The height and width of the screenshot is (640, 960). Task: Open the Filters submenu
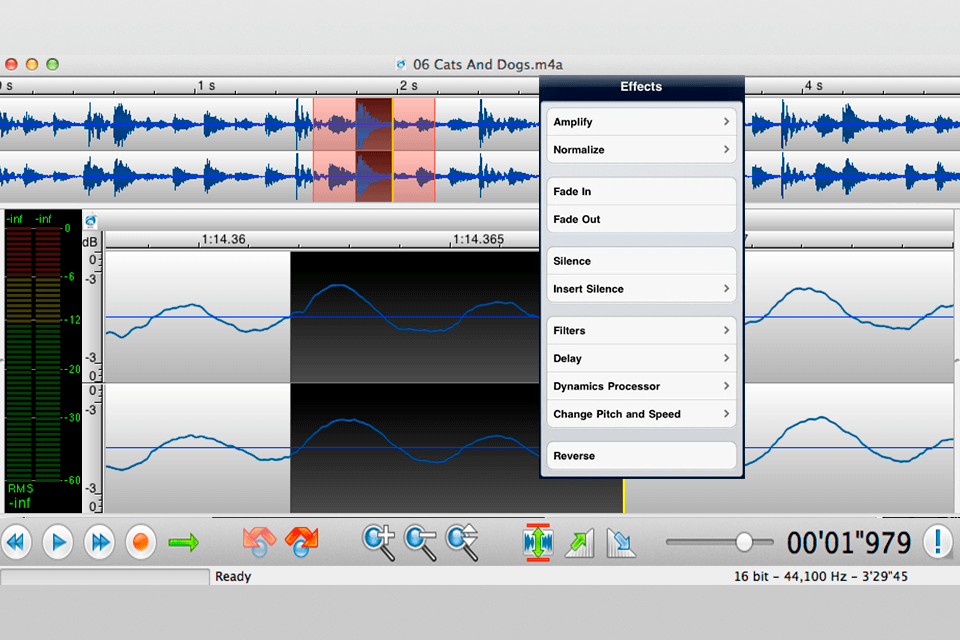pos(641,330)
